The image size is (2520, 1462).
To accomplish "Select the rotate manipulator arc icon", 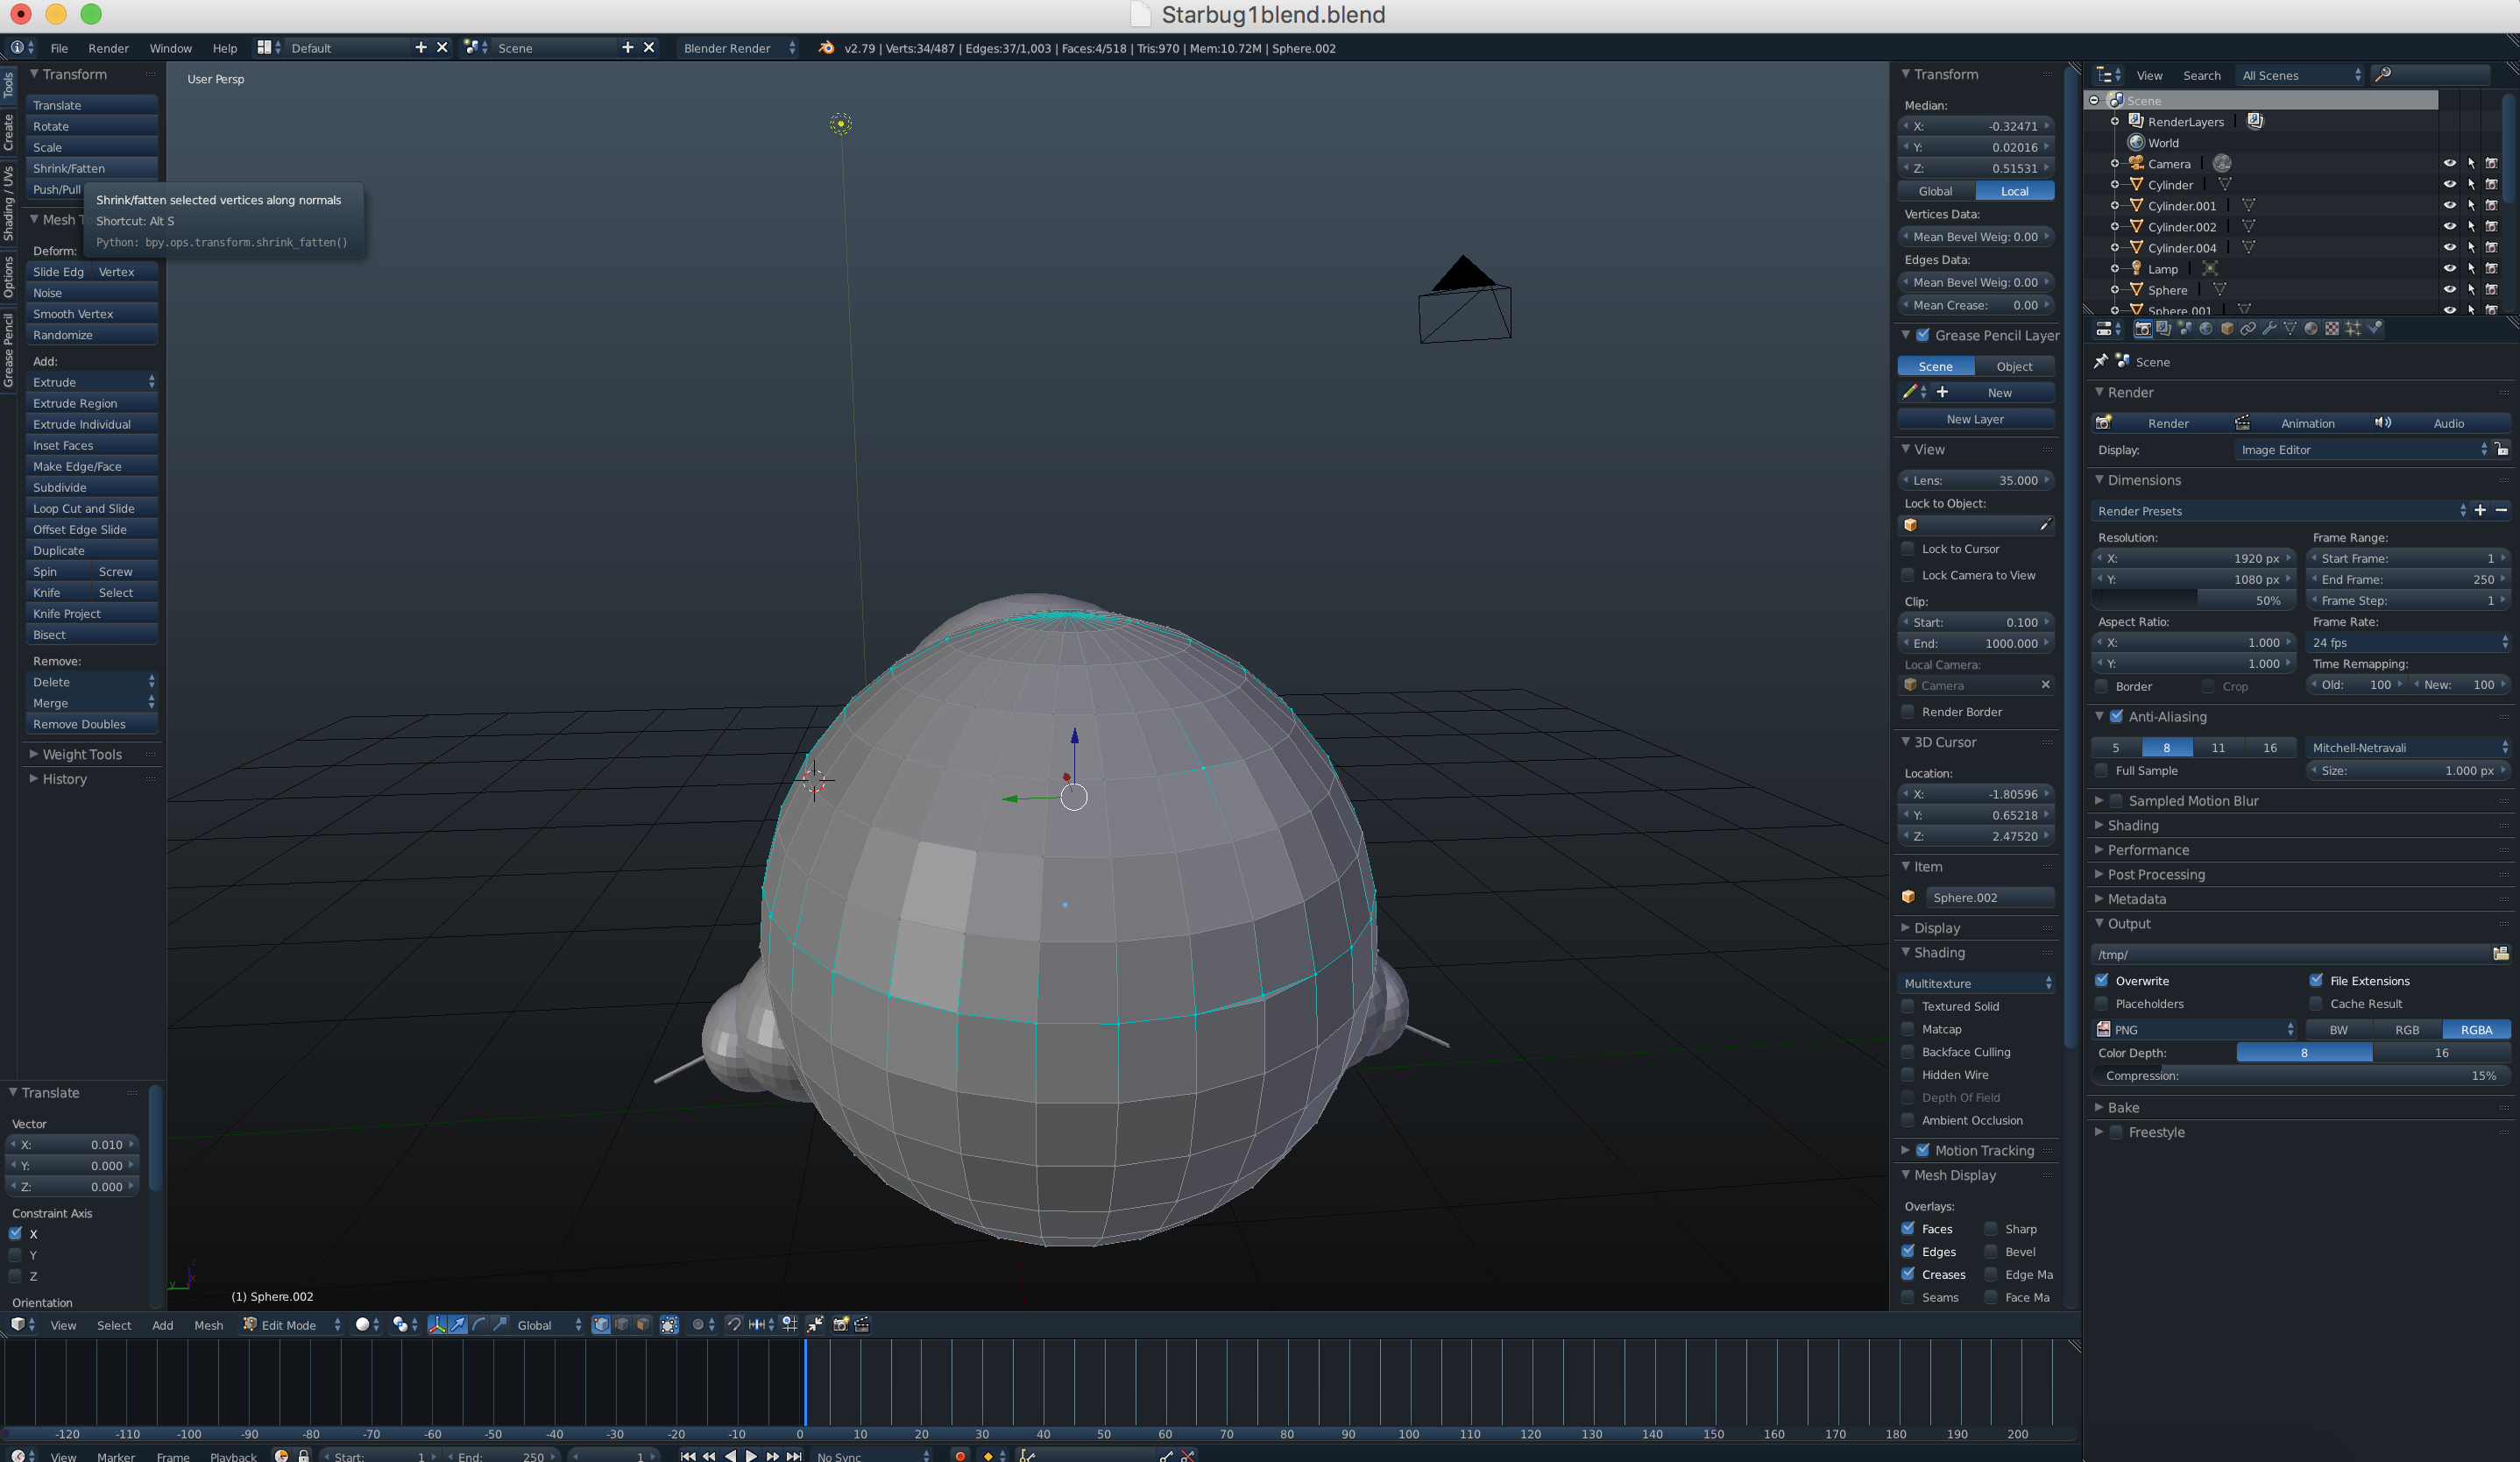I will tap(479, 1324).
